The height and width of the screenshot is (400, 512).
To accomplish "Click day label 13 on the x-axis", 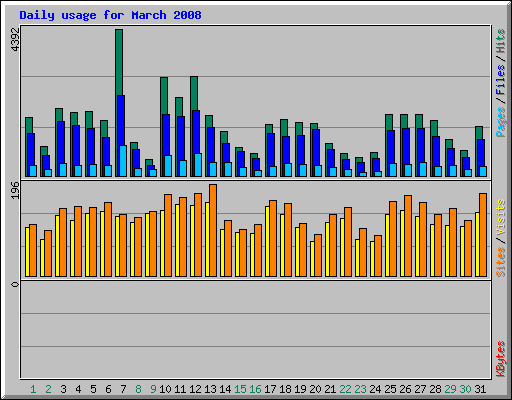I will tap(210, 389).
